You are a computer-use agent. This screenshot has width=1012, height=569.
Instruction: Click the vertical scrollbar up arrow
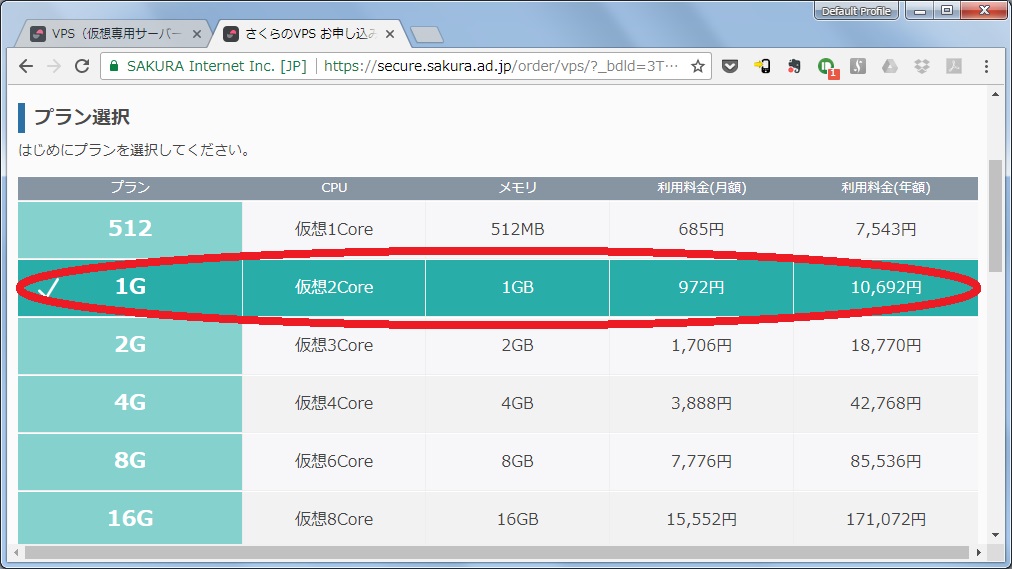(995, 94)
